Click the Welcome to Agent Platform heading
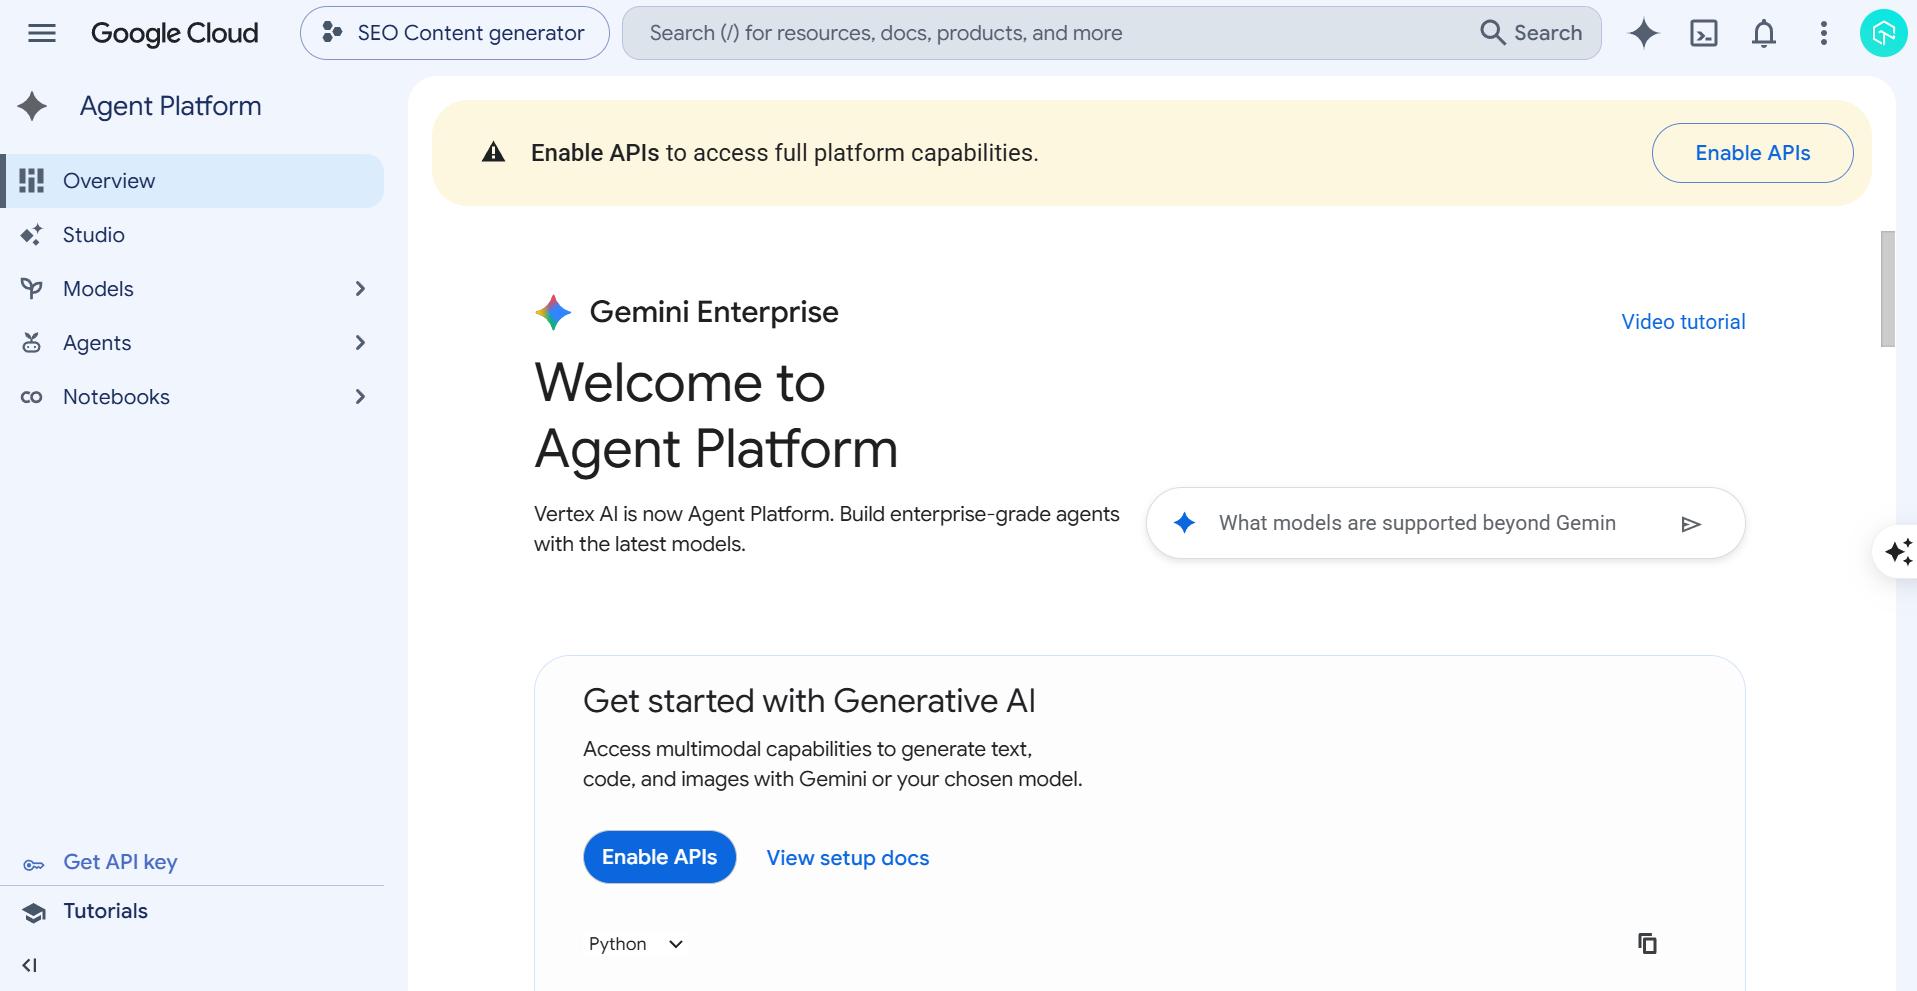The width and height of the screenshot is (1917, 991). click(716, 415)
